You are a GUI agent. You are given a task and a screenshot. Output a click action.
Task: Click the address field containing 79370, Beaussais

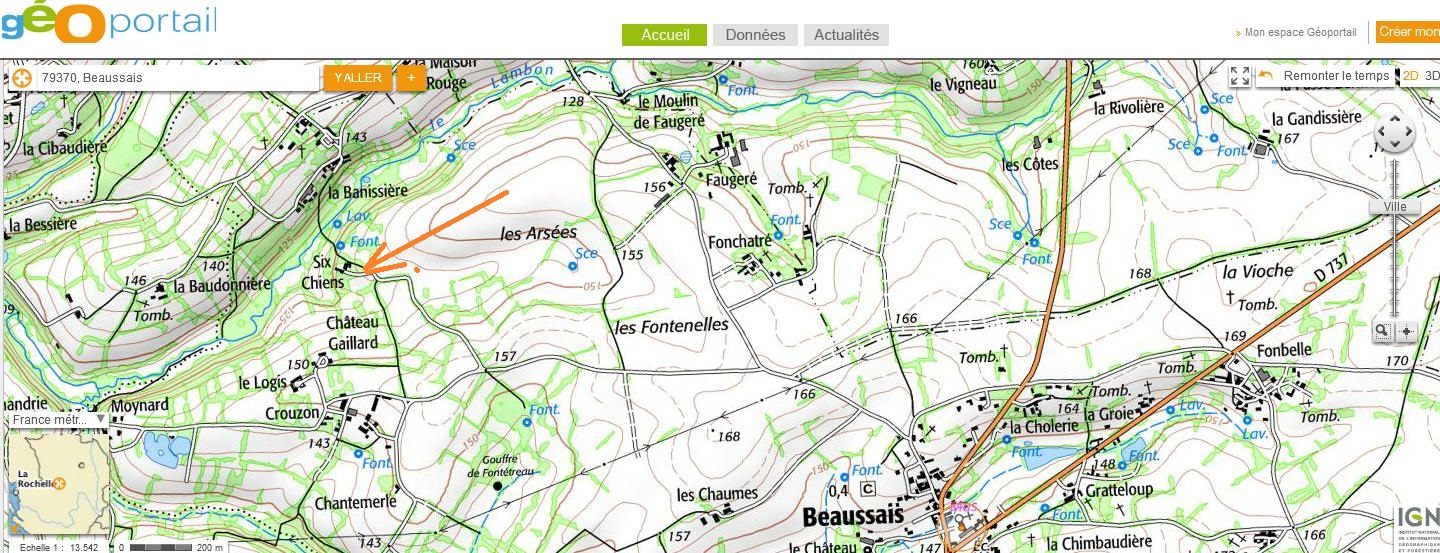[x=179, y=78]
